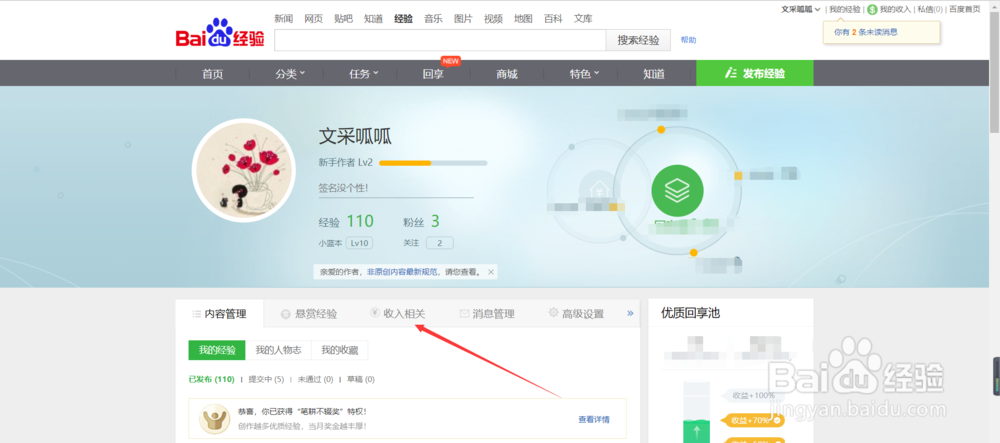The height and width of the screenshot is (443, 1000).
Task: Select the 我的经验 sub-tab
Action: coord(217,350)
